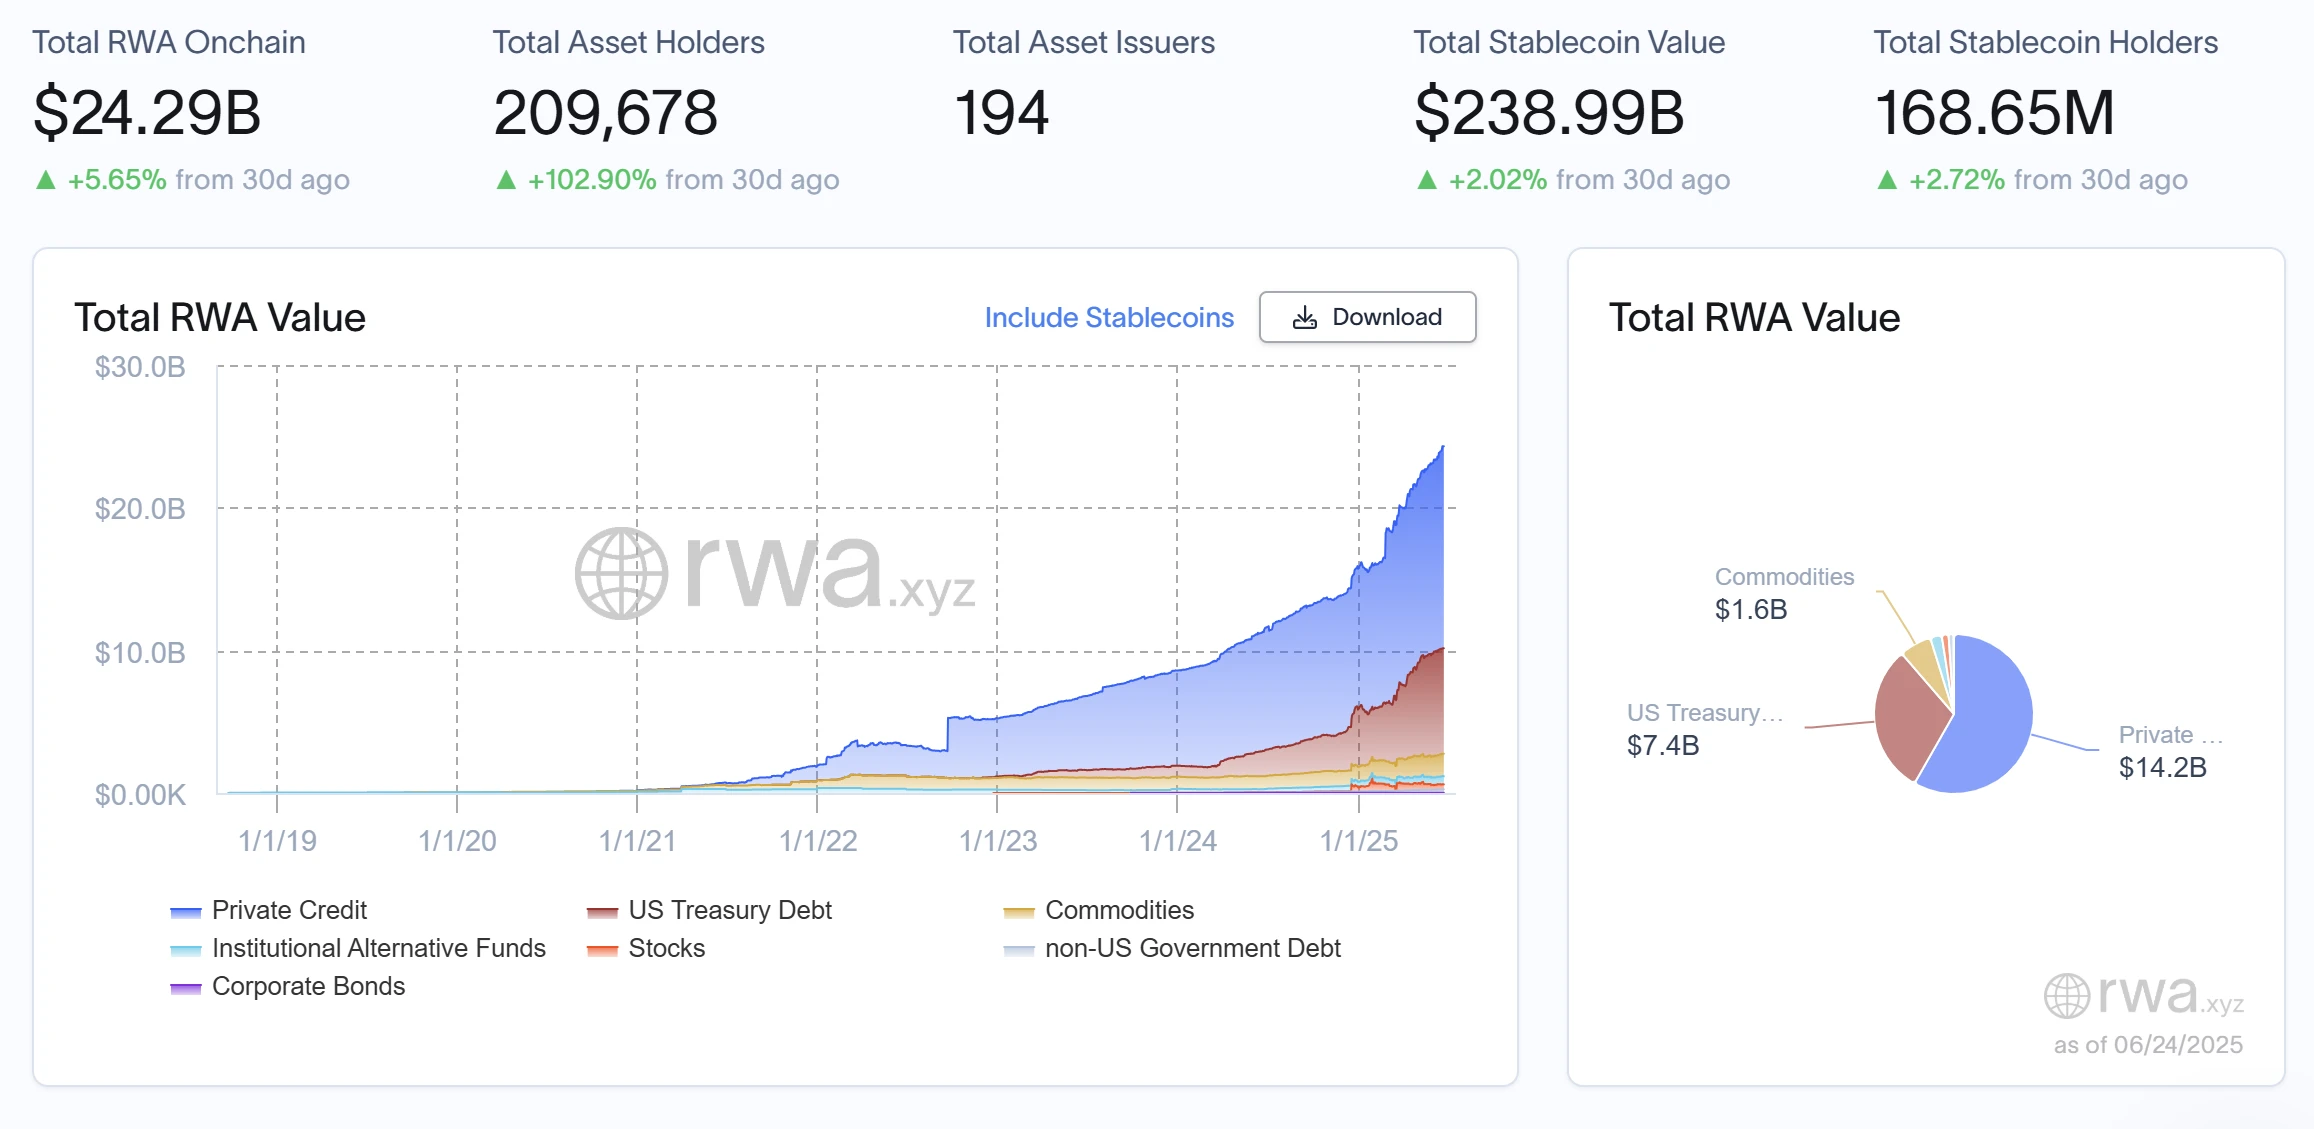Viewport: 2314px width, 1129px height.
Task: Click the green arrow next to +2.72%
Action: 1886,179
